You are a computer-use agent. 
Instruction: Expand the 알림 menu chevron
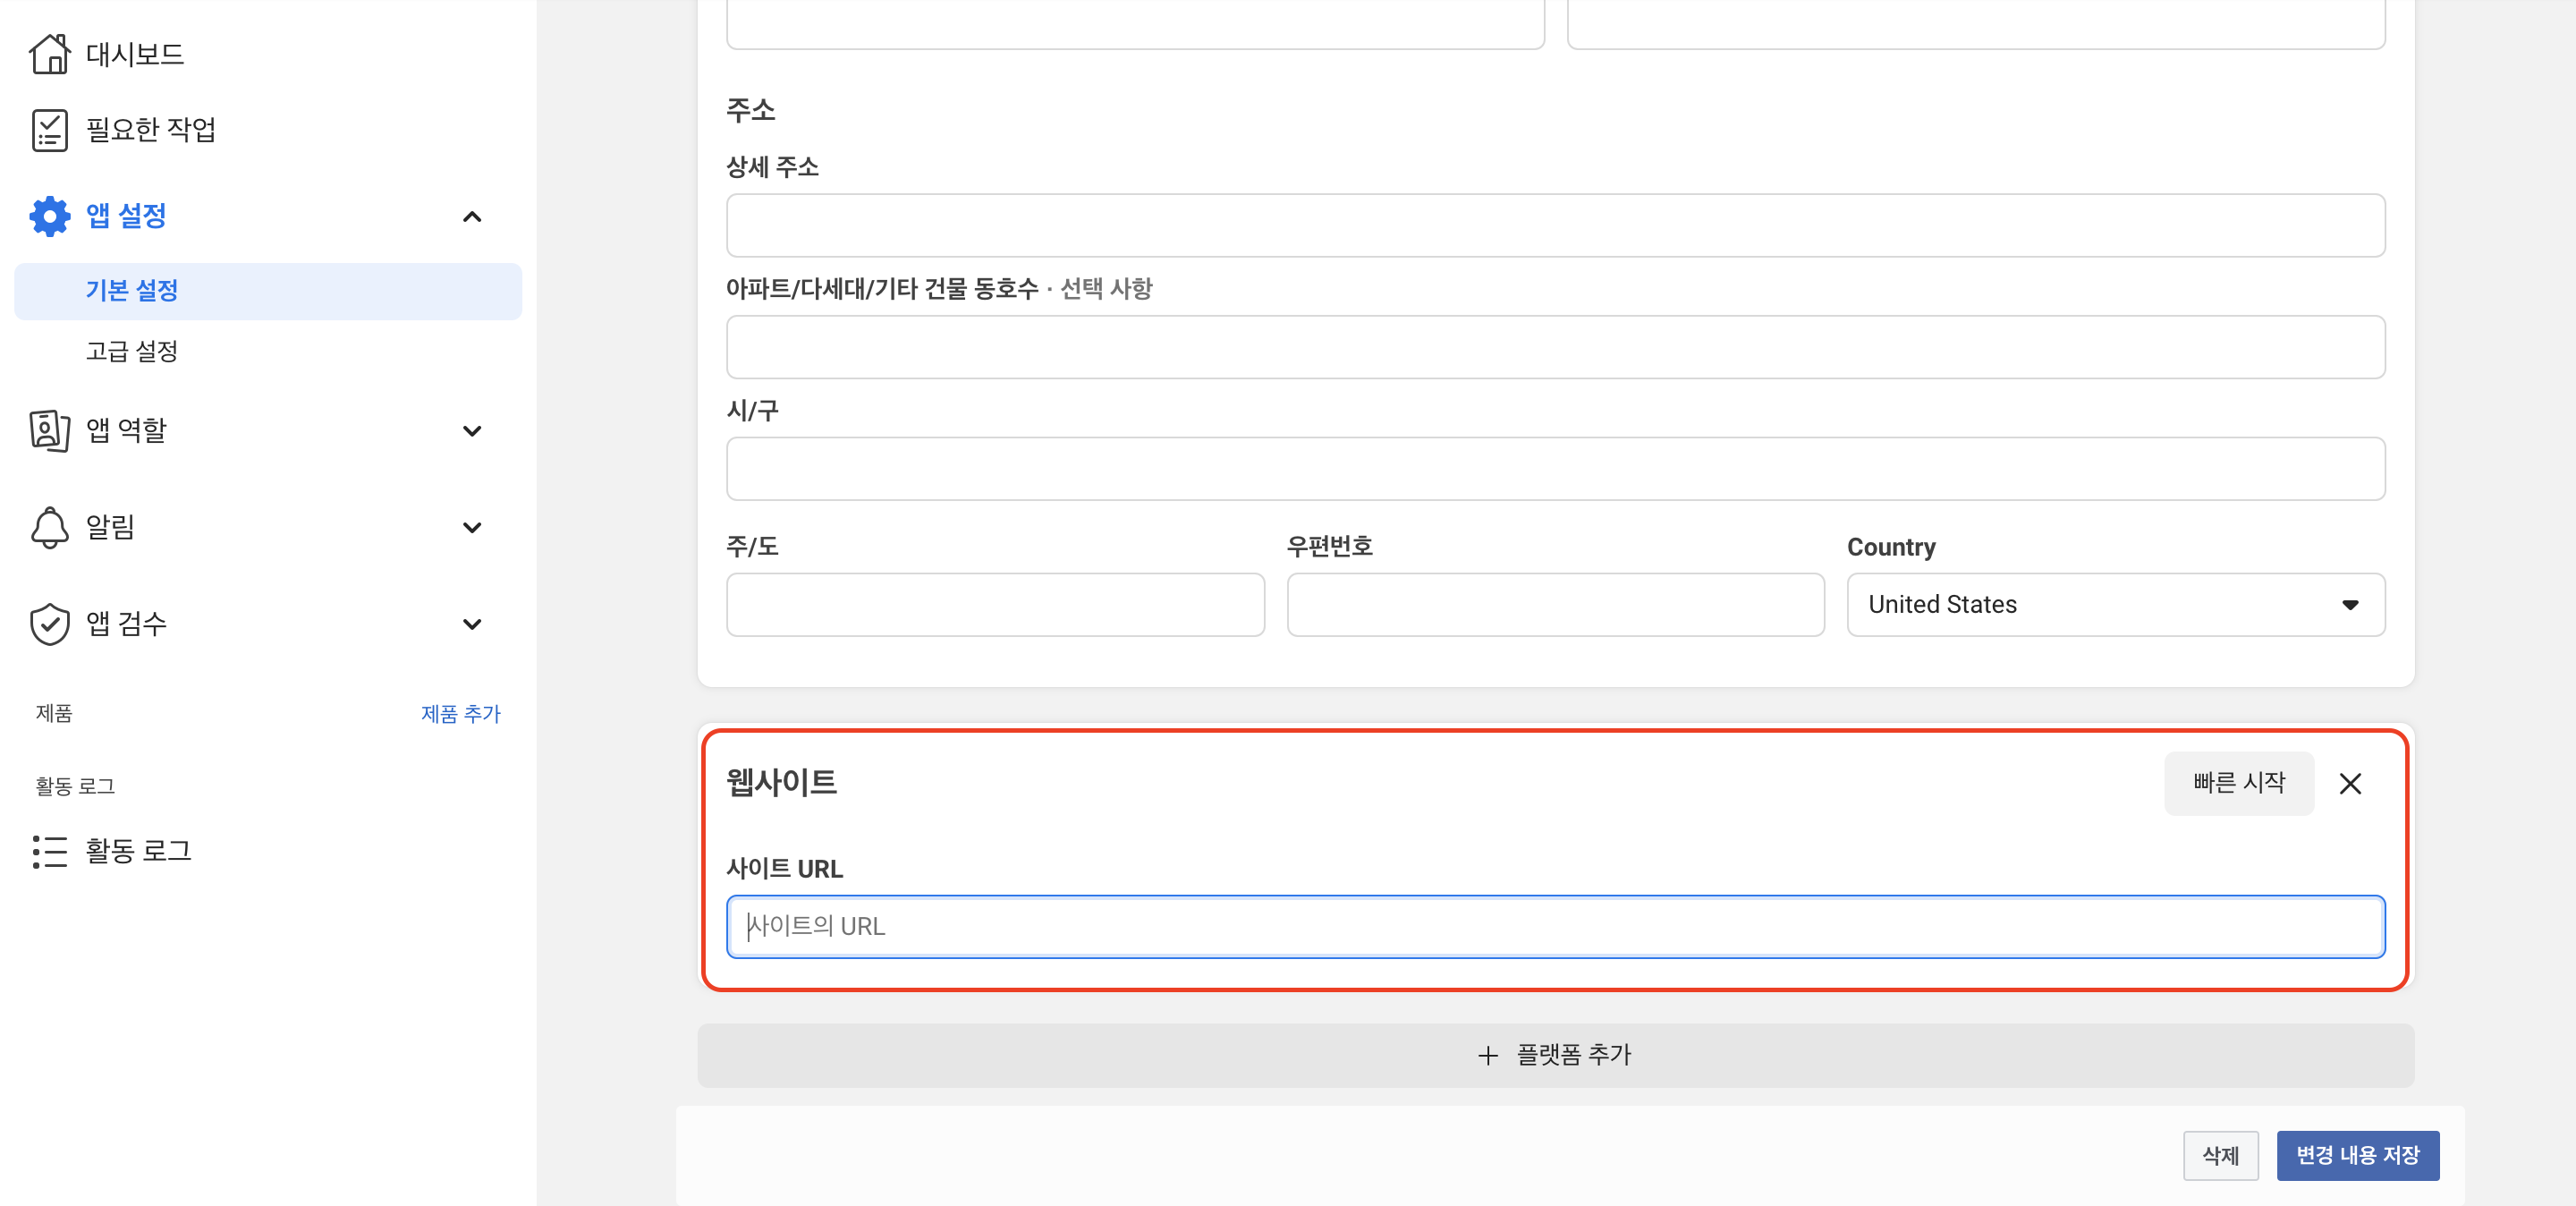472,527
